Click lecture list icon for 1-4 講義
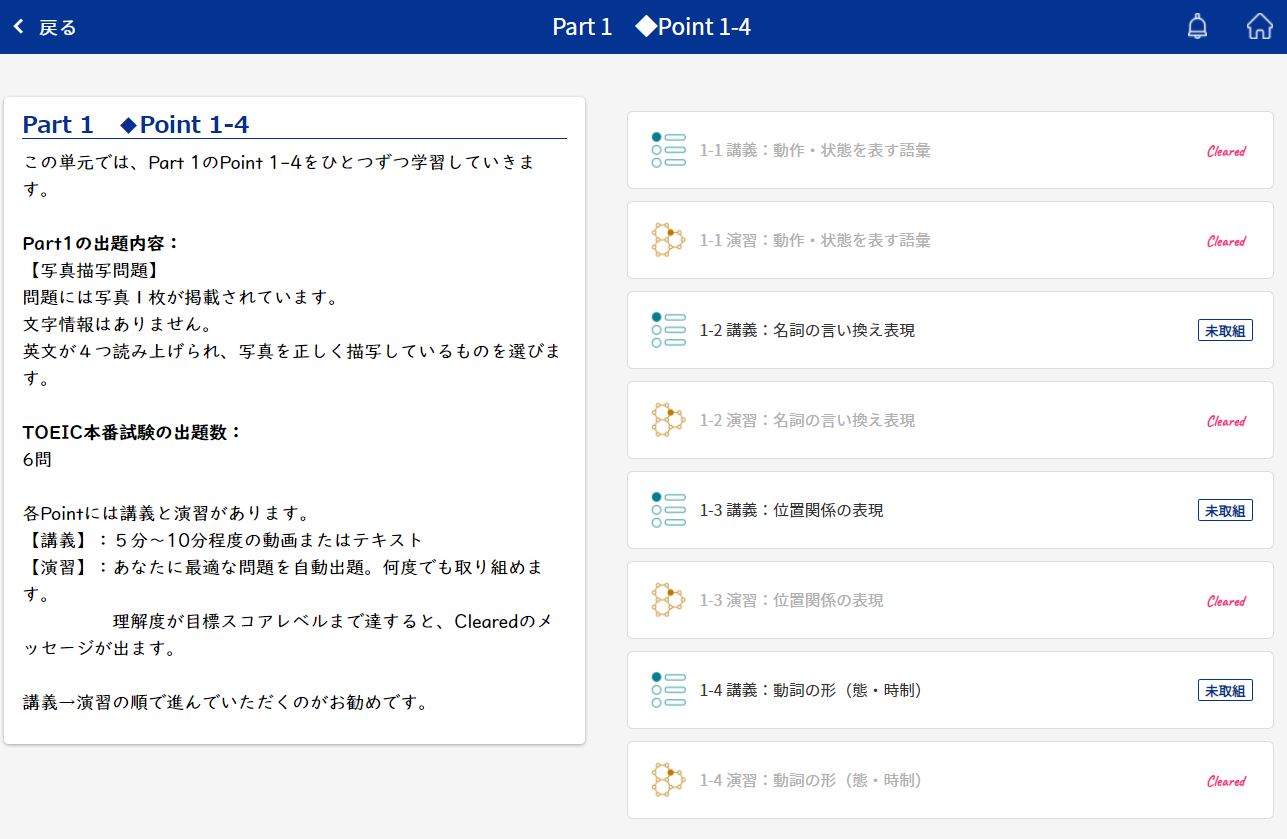 [668, 690]
